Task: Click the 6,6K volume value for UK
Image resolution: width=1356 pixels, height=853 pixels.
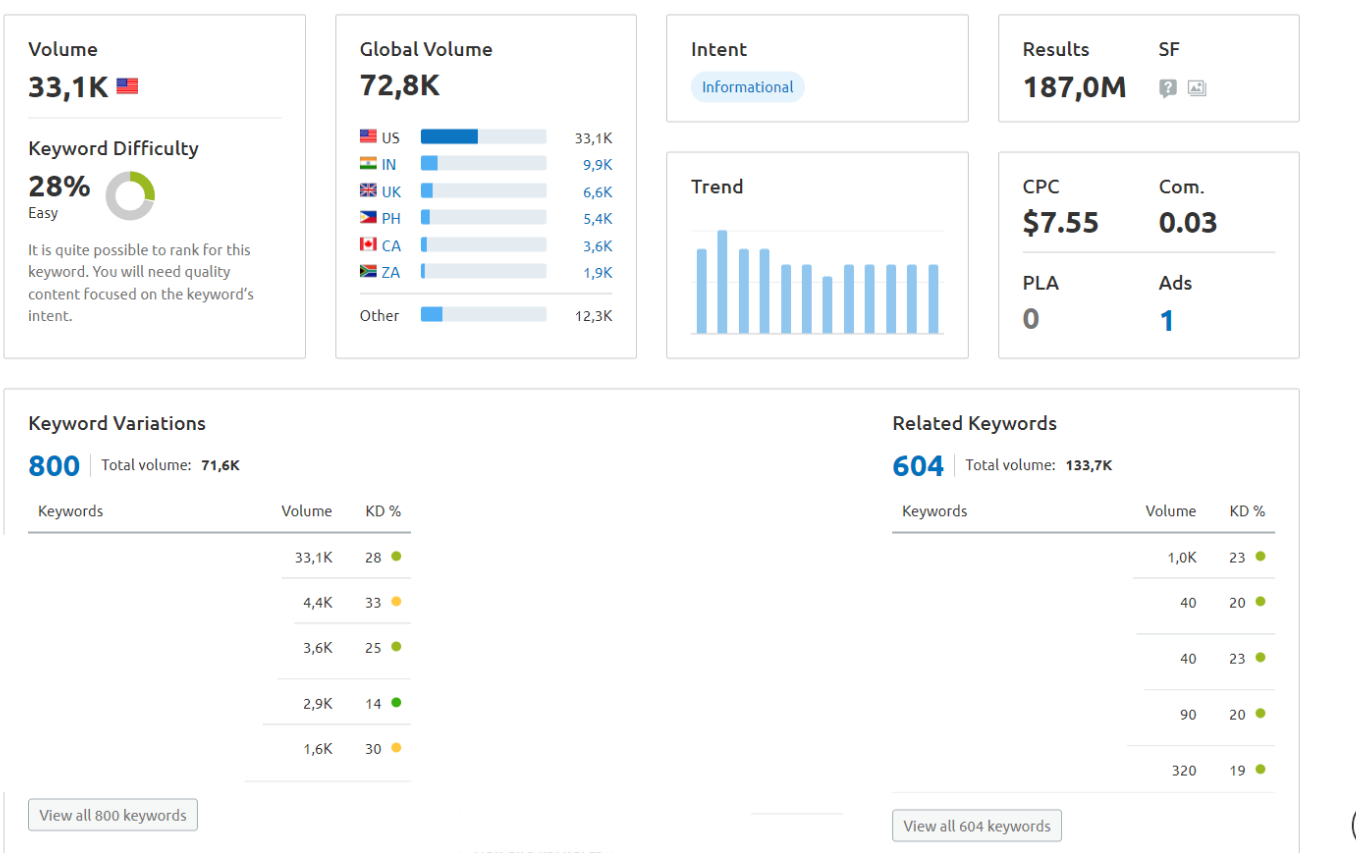Action: (597, 192)
